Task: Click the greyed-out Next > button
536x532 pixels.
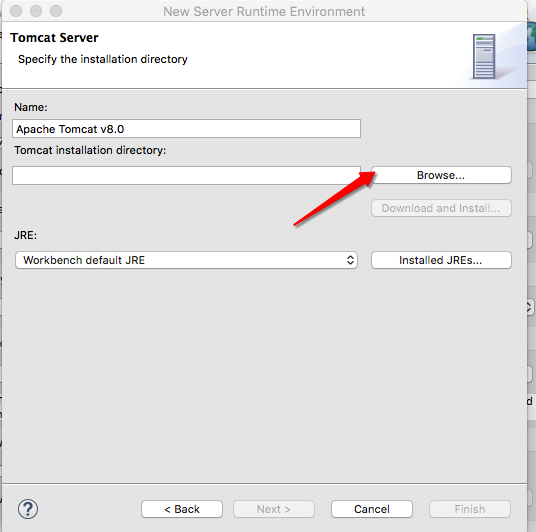Action: tap(274, 509)
